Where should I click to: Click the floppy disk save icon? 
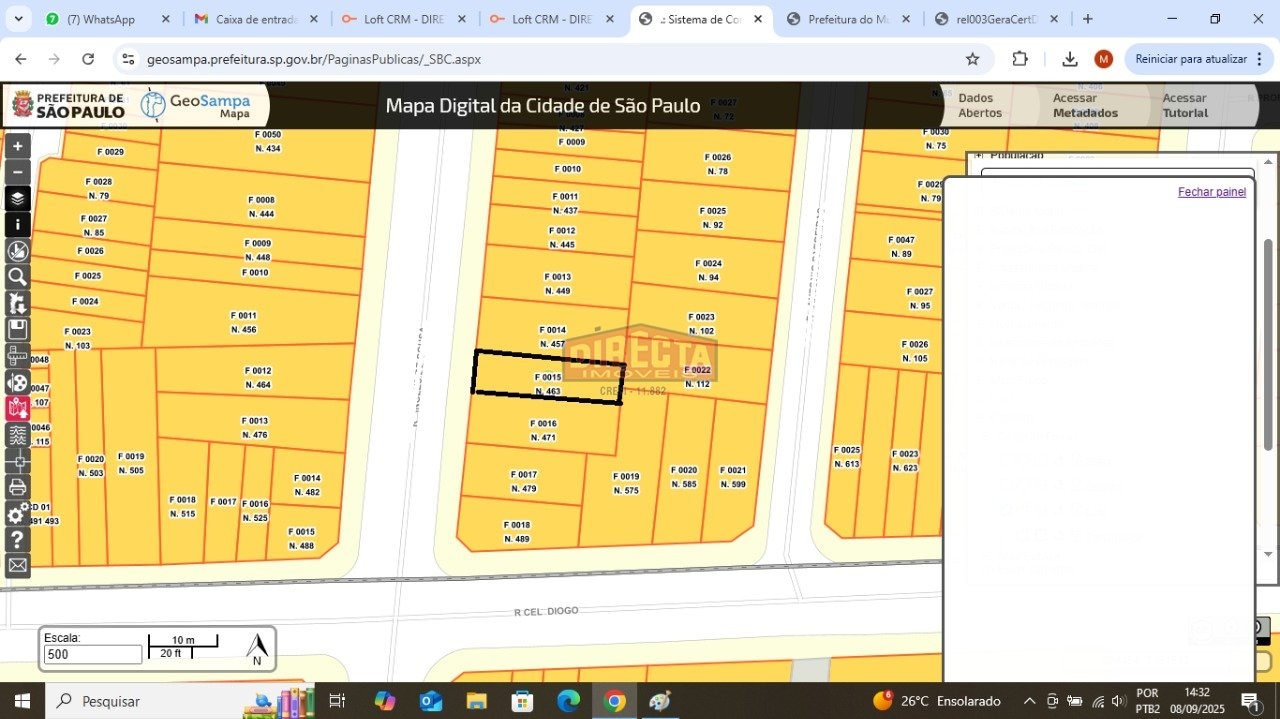[17, 329]
